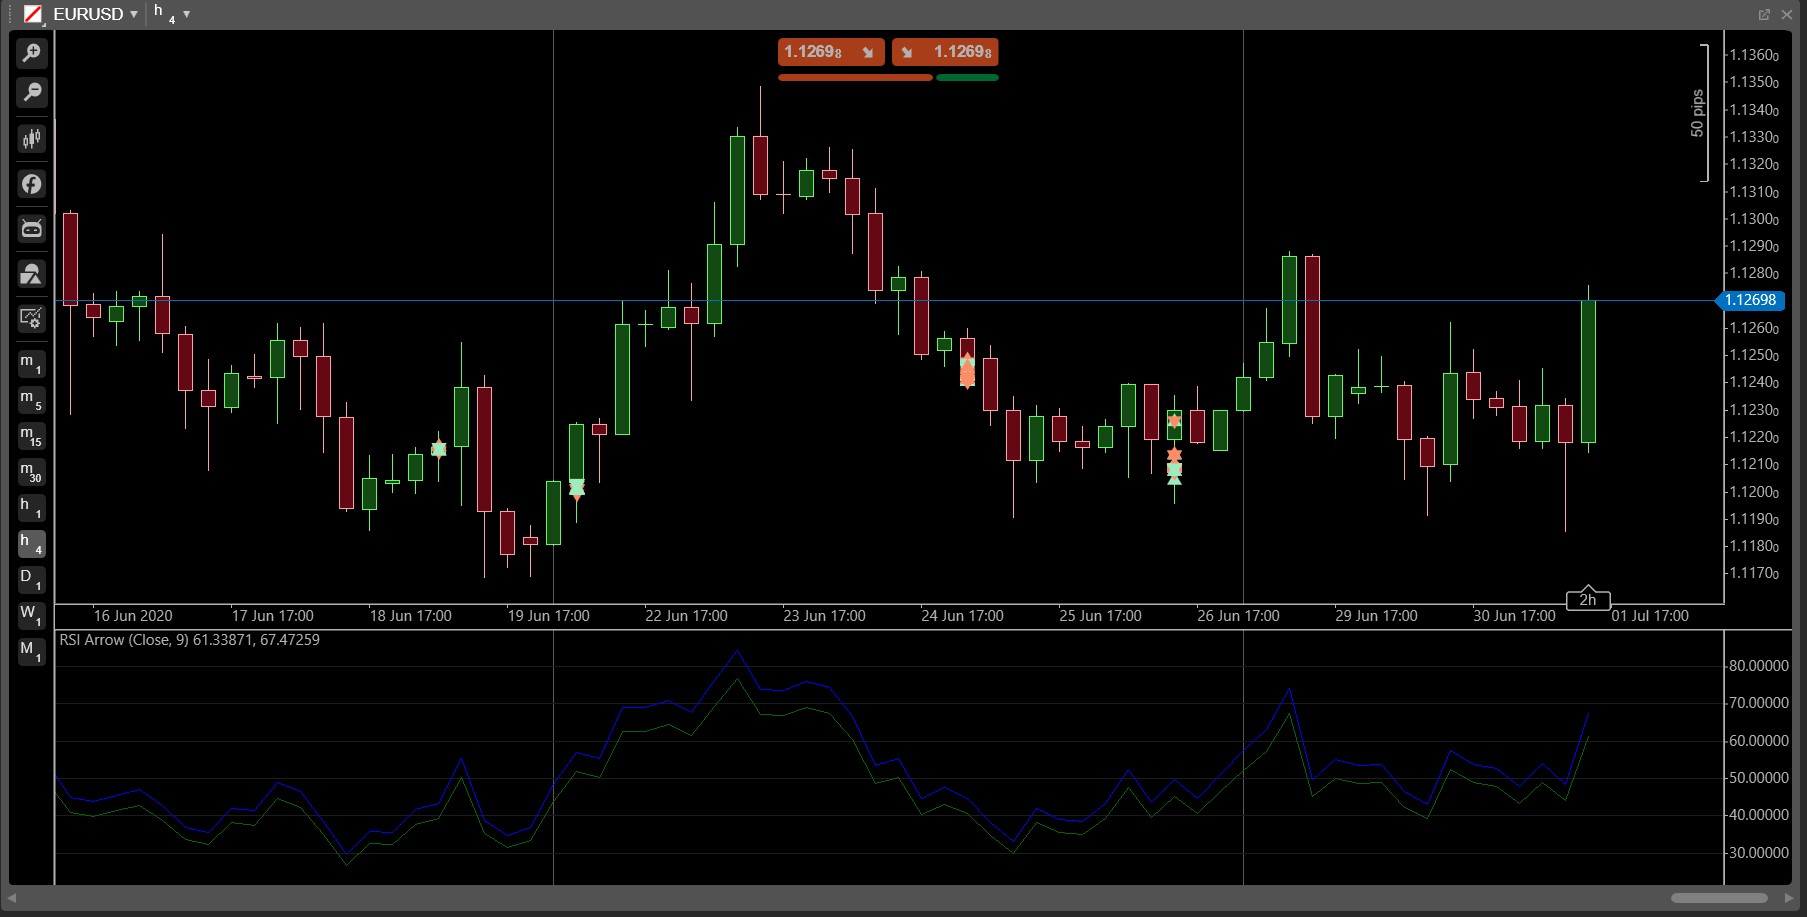Click the horizontal scrollbar thumb at bottom
This screenshot has height=917, width=1807.
[x=1719, y=898]
